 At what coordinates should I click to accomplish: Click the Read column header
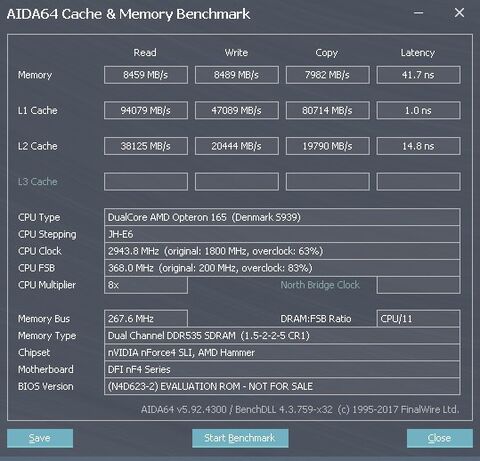pos(145,52)
